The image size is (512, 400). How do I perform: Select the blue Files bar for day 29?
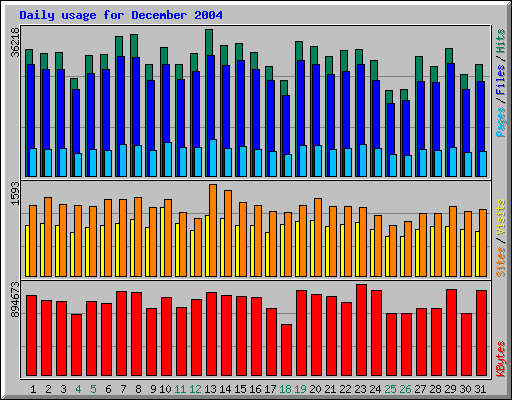(451, 105)
